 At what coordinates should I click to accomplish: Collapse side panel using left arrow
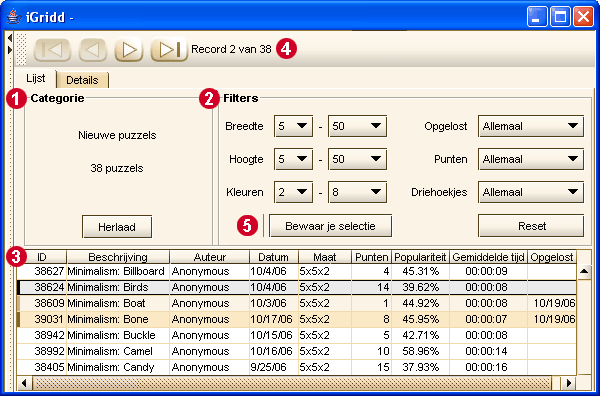pyautogui.click(x=10, y=37)
